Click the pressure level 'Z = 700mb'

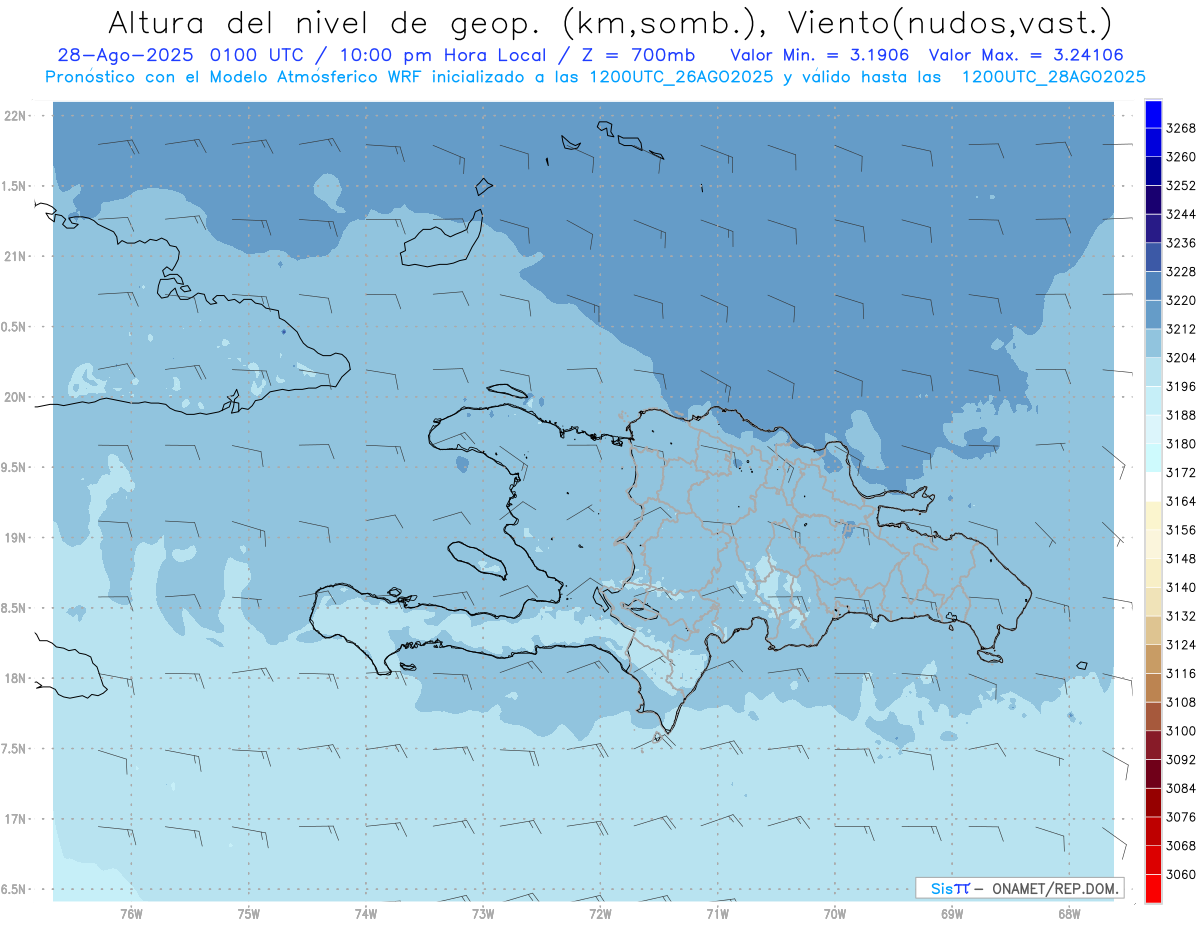click(632, 55)
